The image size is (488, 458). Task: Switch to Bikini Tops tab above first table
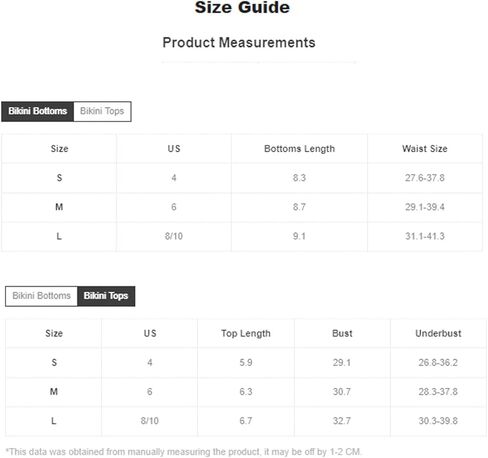pyautogui.click(x=102, y=111)
